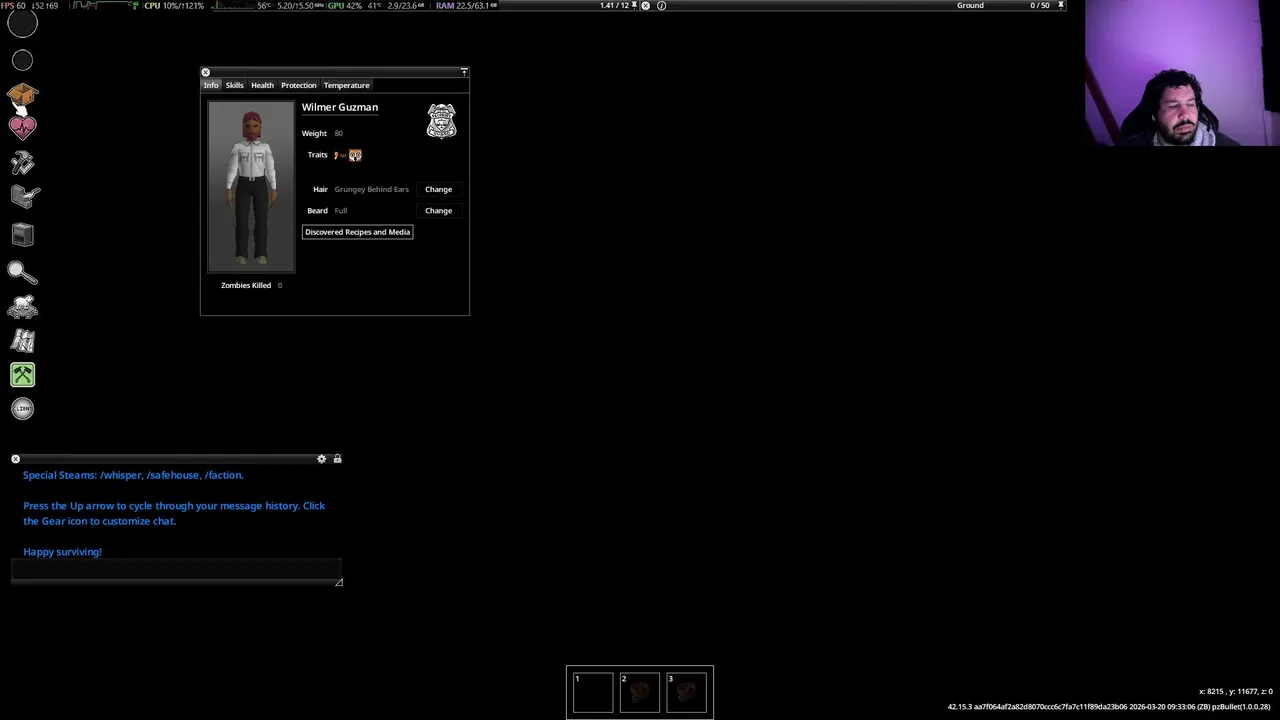Open the Protection tab
The width and height of the screenshot is (1280, 720).
pyautogui.click(x=298, y=85)
